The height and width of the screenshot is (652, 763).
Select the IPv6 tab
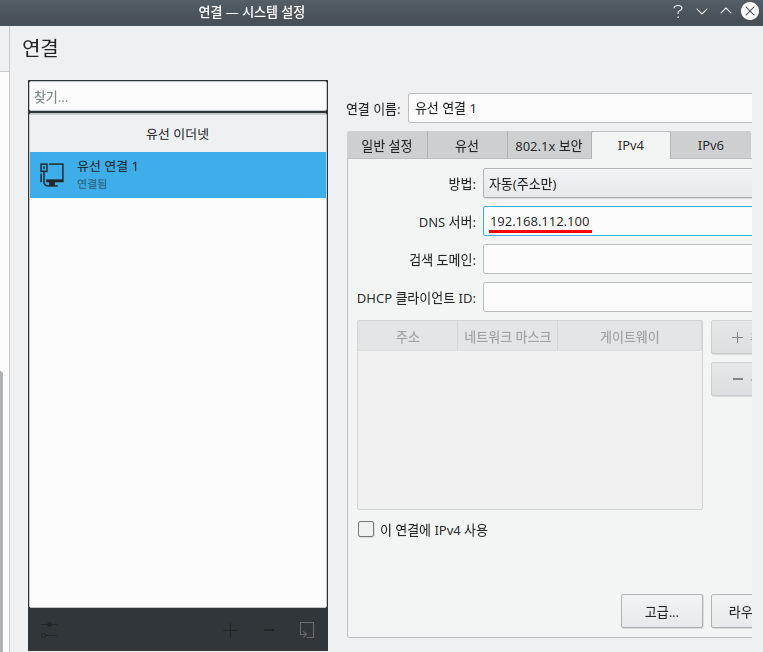[710, 146]
